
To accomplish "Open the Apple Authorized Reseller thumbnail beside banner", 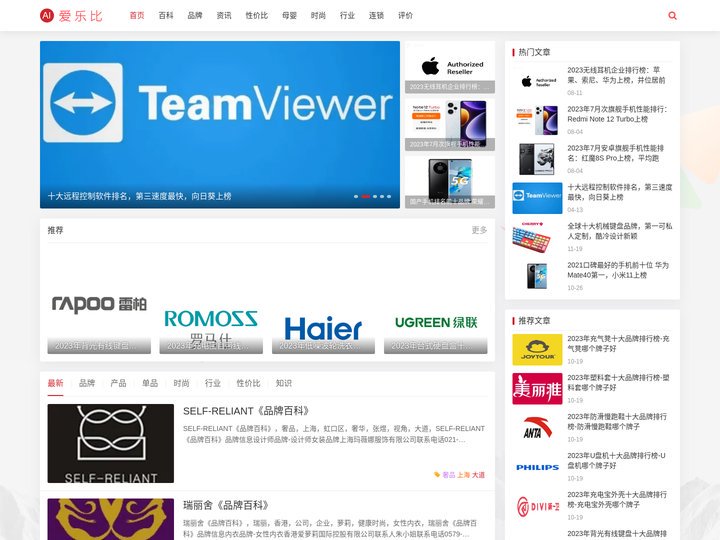I will click(x=450, y=68).
